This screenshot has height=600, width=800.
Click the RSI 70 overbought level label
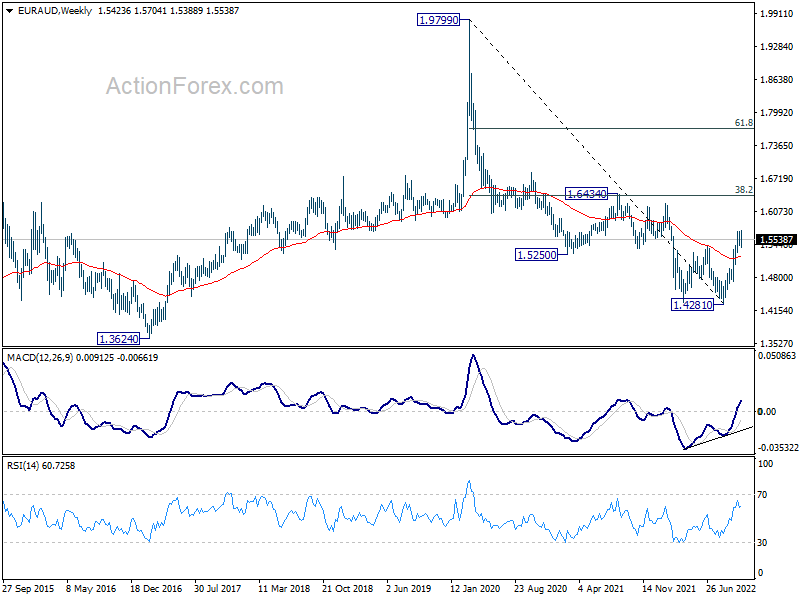pos(762,495)
